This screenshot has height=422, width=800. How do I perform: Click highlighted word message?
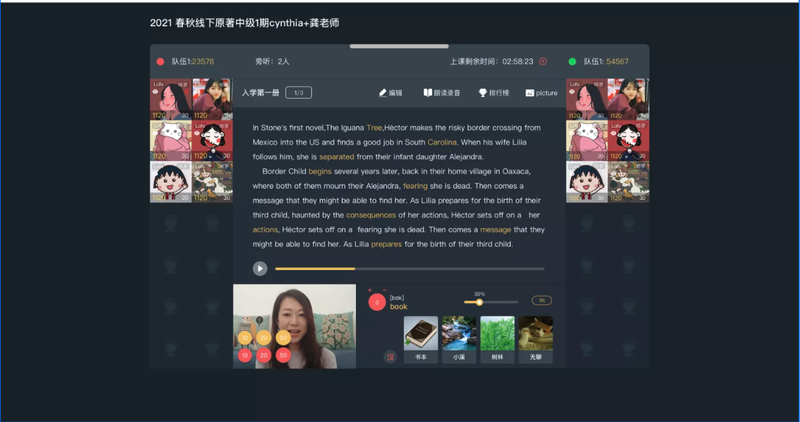495,230
